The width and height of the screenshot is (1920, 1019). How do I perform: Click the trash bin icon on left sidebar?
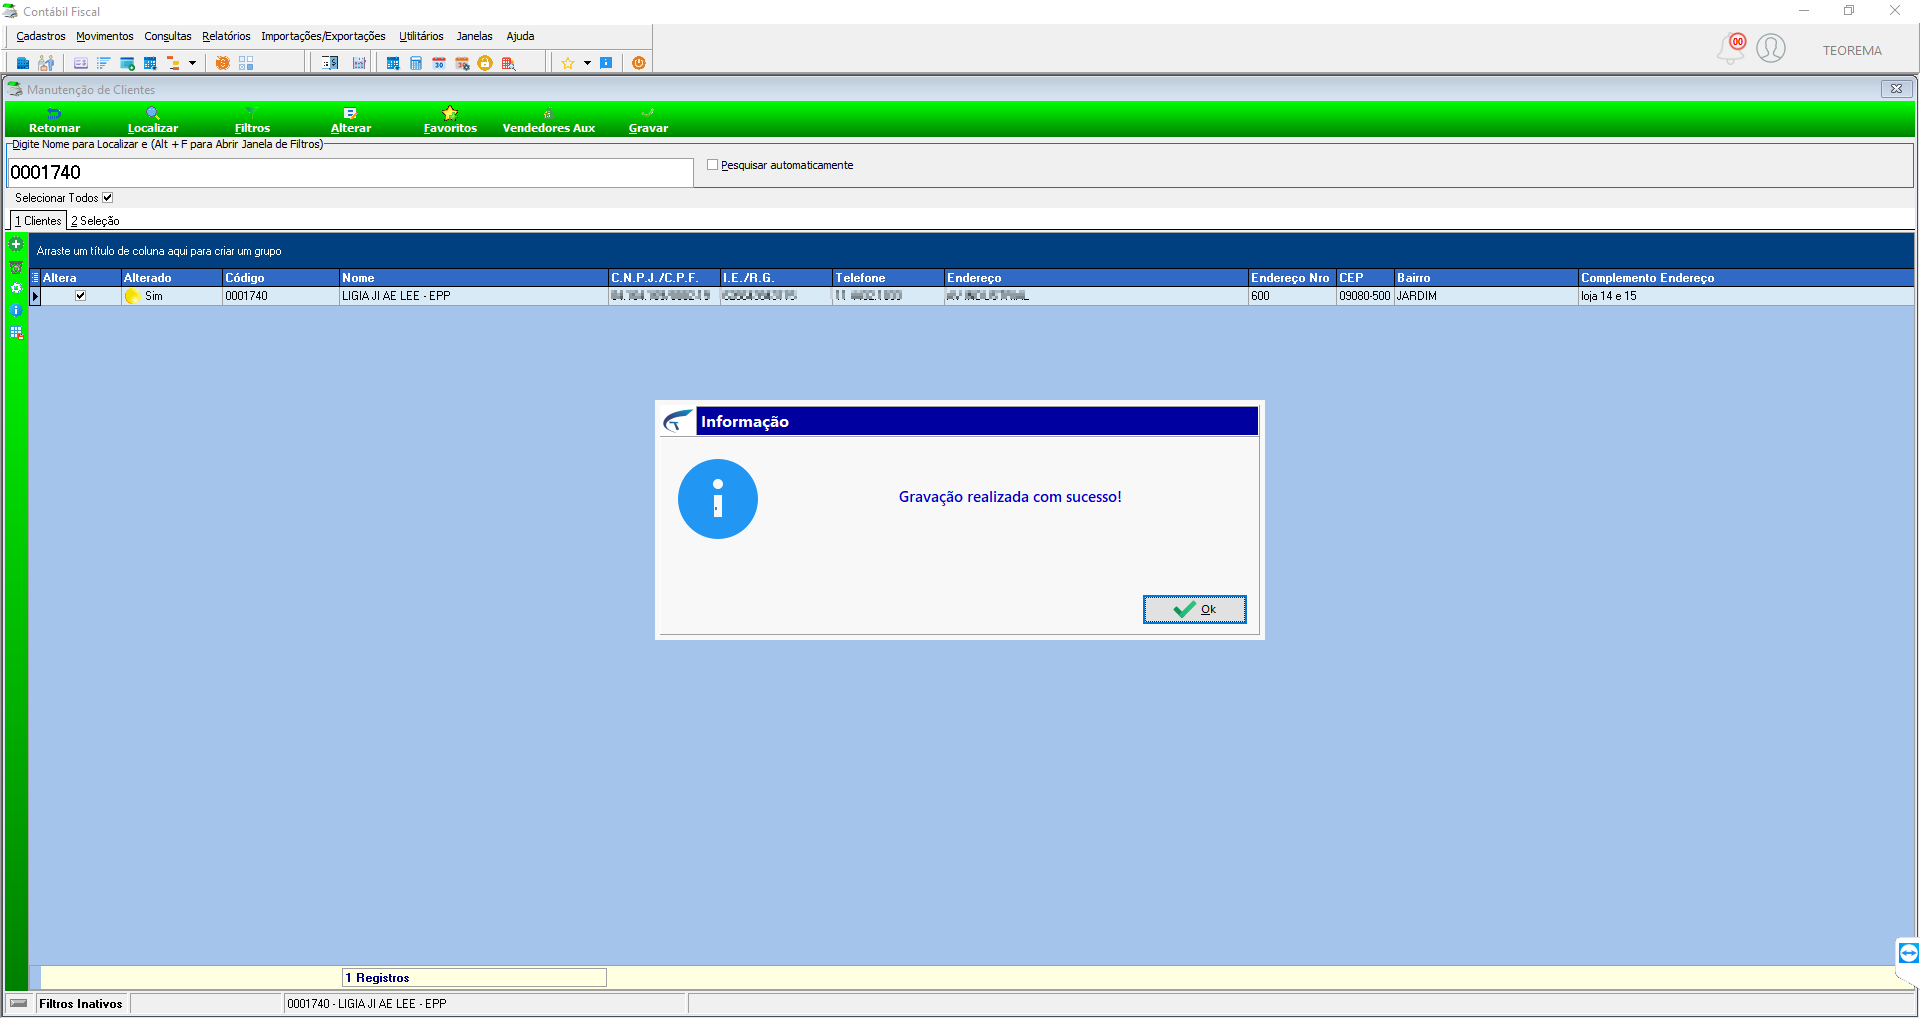click(x=16, y=267)
